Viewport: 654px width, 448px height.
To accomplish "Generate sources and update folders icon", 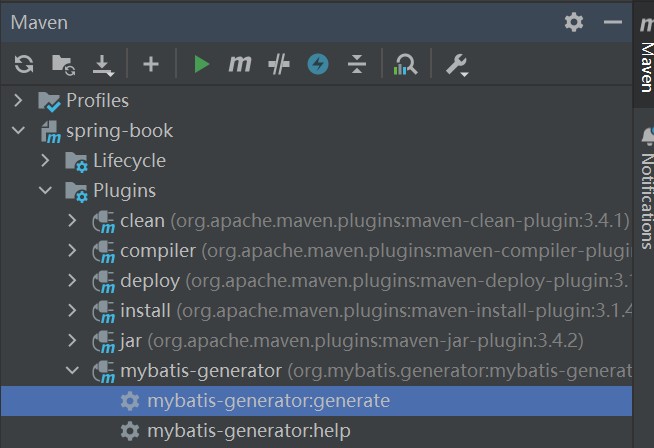I will (63, 65).
